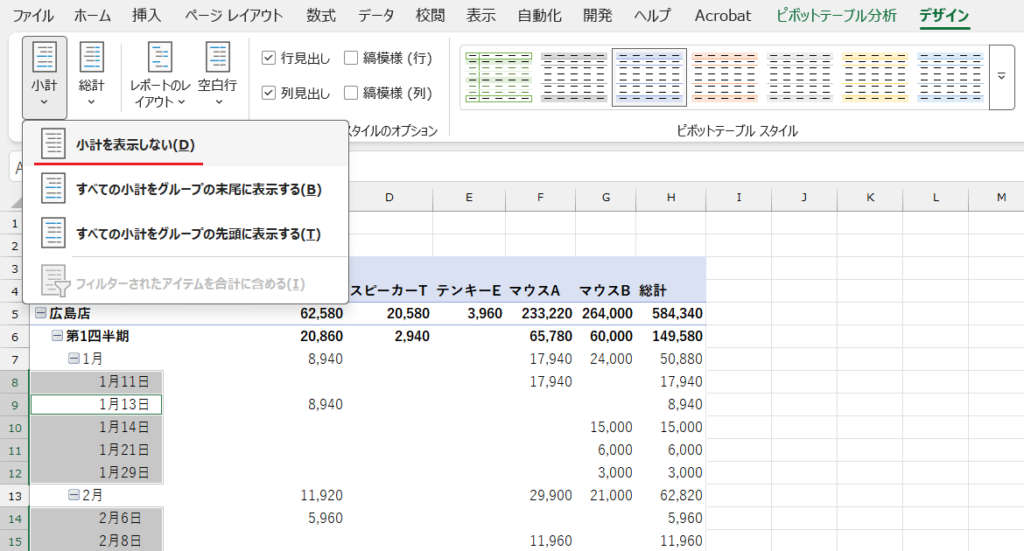Switch to the 表示 tab

[481, 16]
